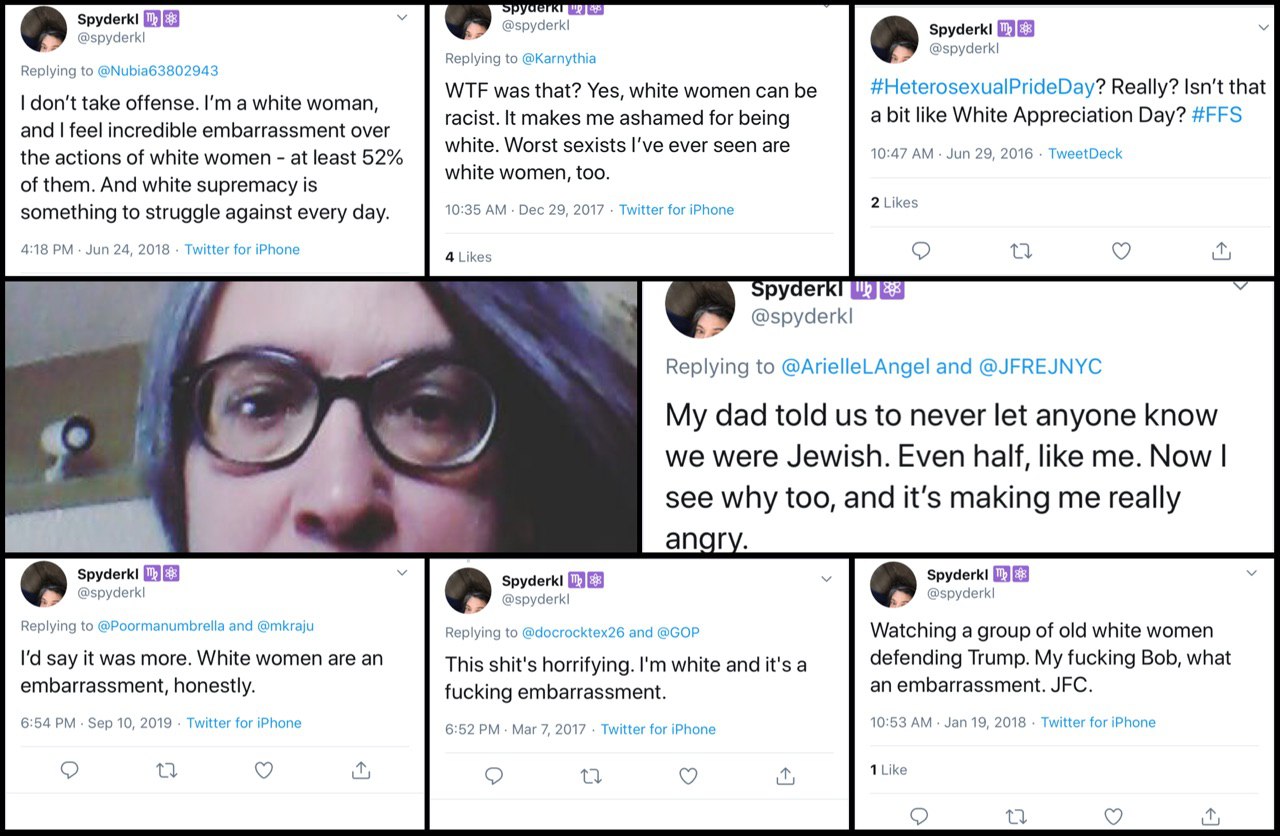Like the Jan 19, 2018 tweet
1280x836 pixels.
[1113, 817]
